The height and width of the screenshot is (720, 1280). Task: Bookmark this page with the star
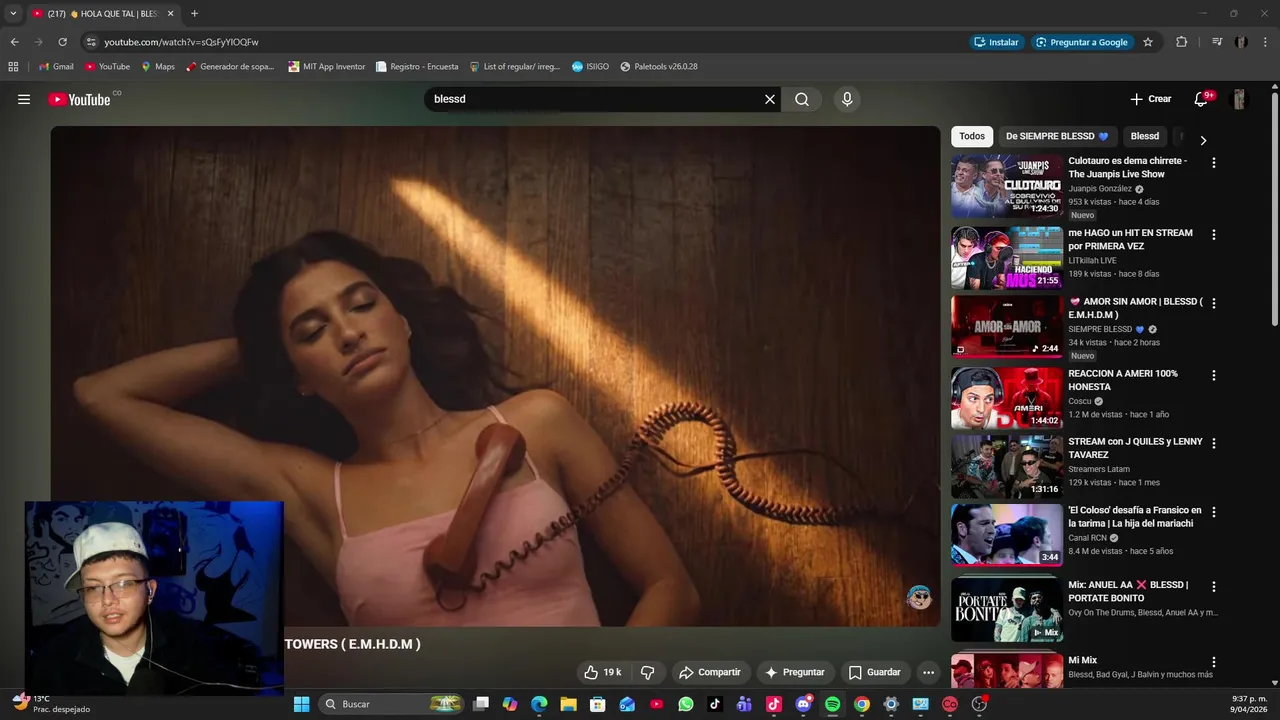pos(1148,42)
